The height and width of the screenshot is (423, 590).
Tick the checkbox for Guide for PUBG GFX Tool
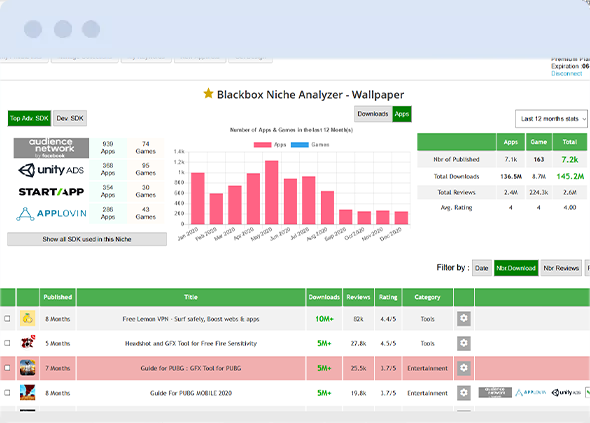point(7,368)
